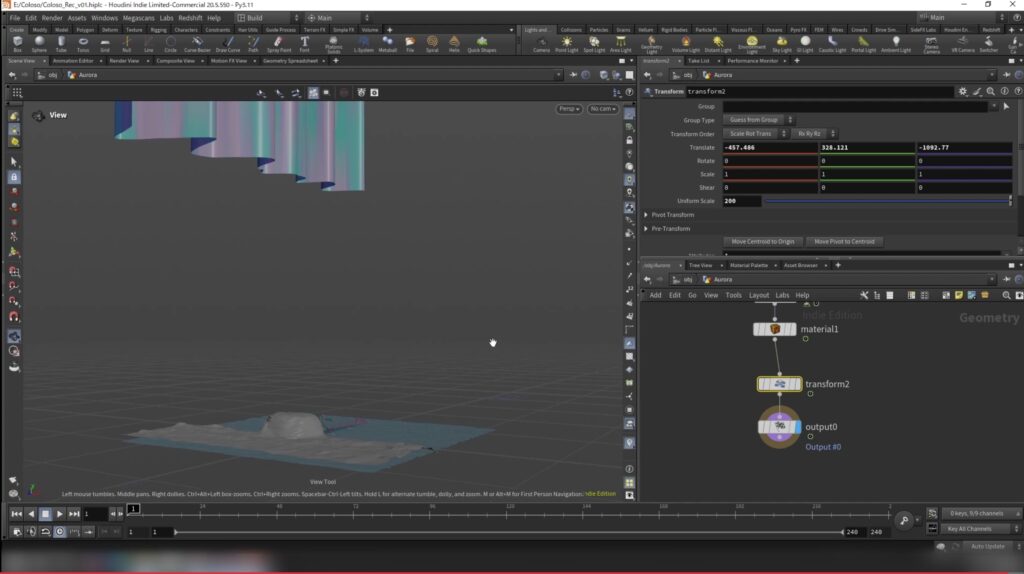Click Move Centroid to Origin button
Image resolution: width=1024 pixels, height=574 pixels.
(762, 242)
